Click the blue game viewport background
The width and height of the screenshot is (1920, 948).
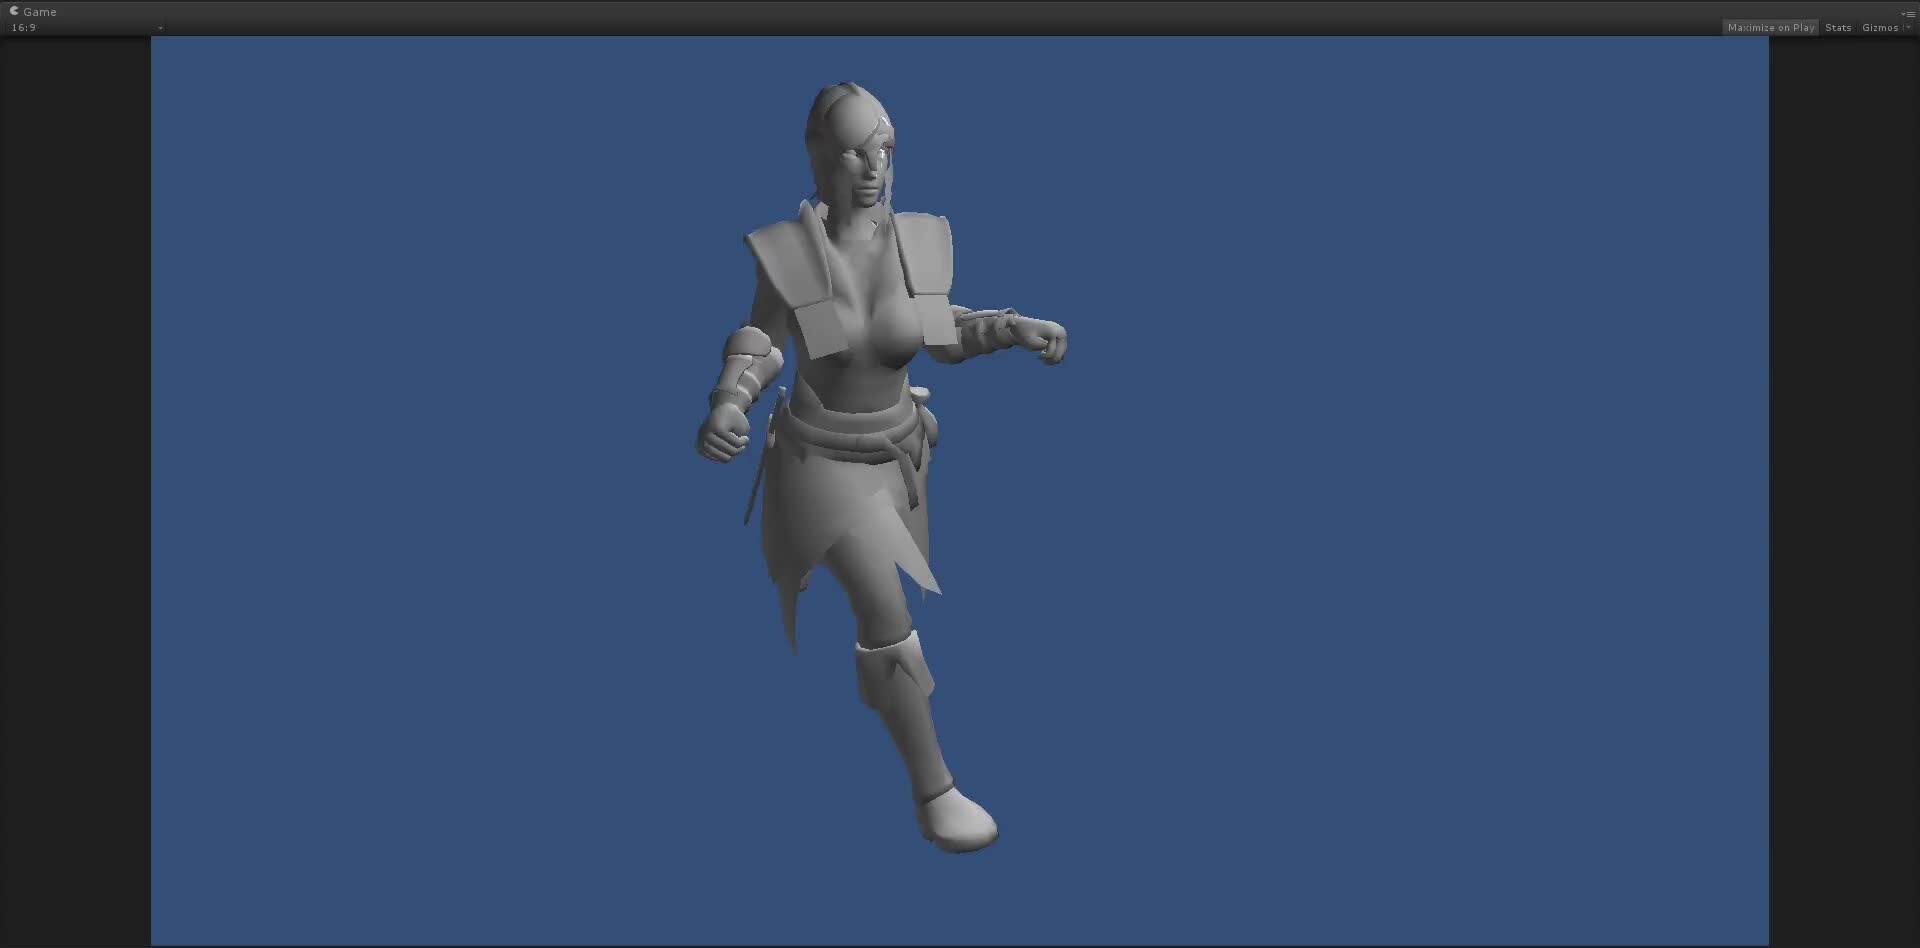coord(1400,500)
